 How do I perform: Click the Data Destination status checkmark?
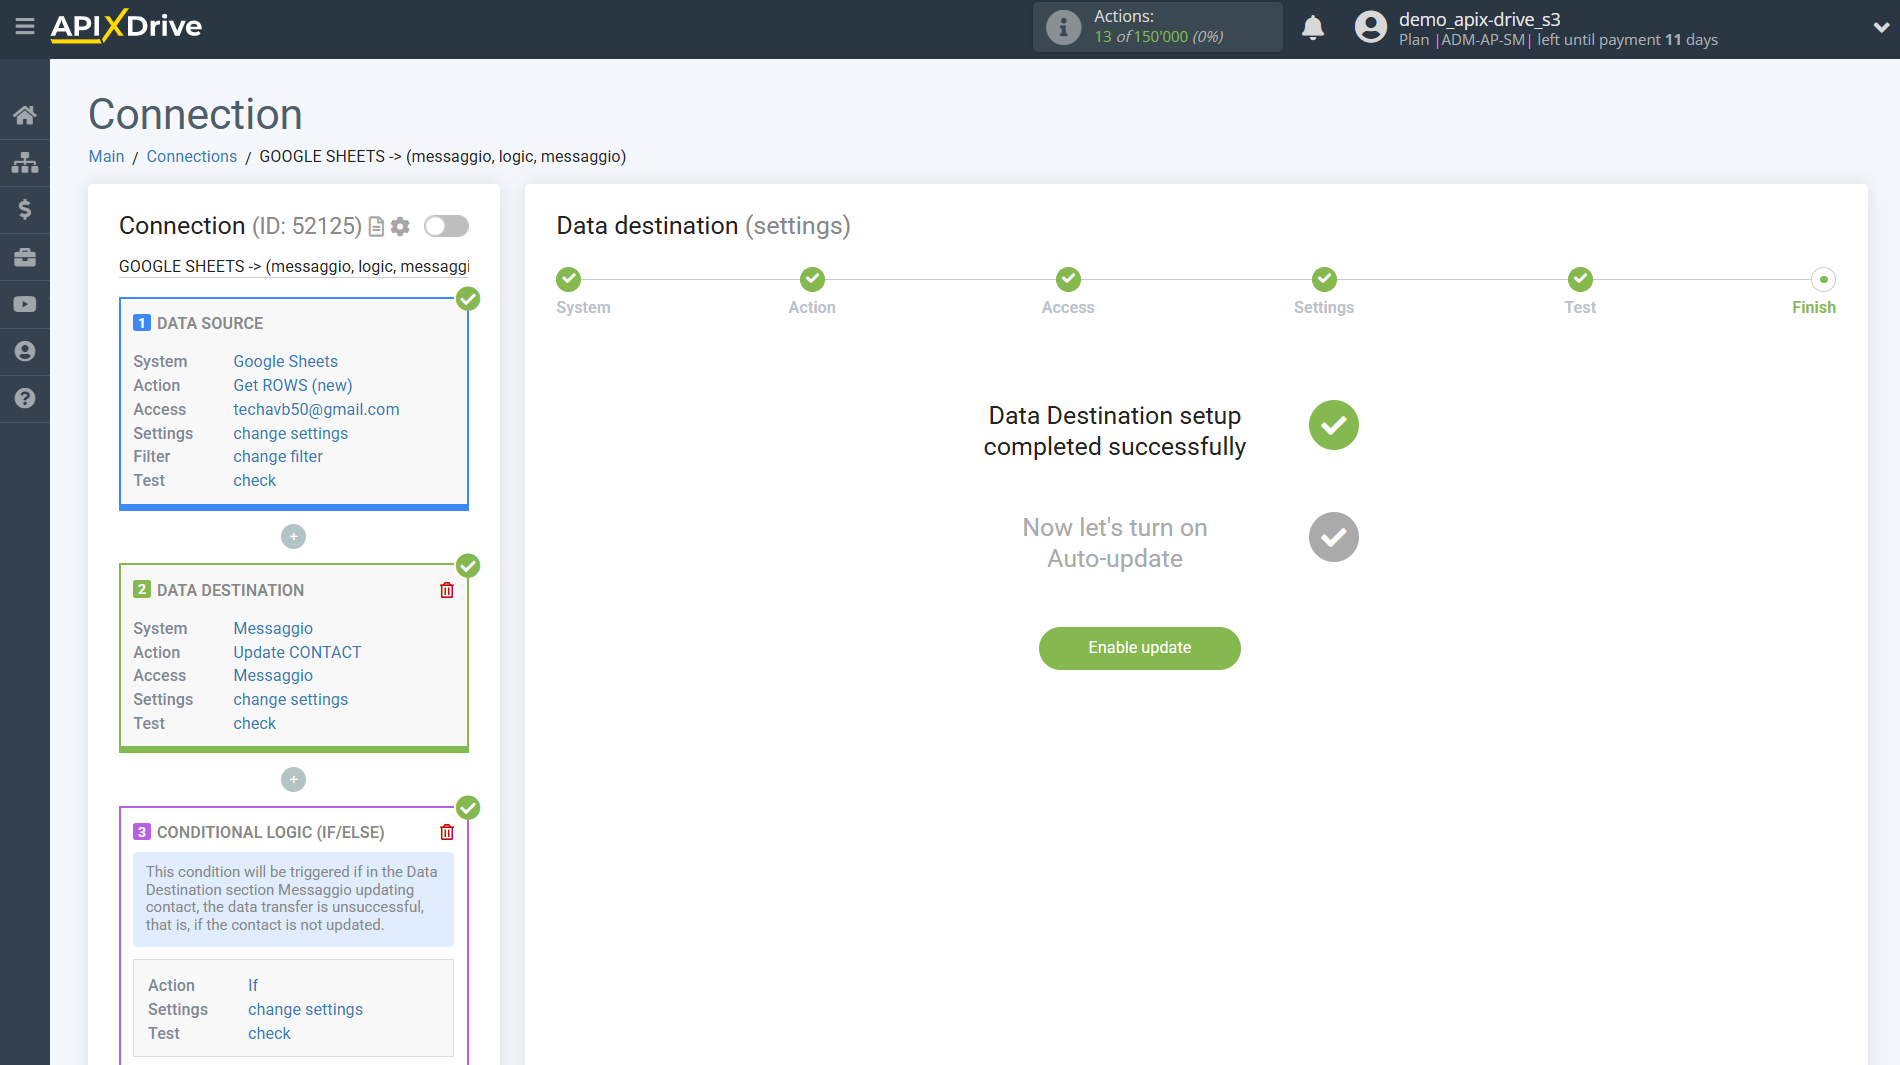pyautogui.click(x=468, y=565)
